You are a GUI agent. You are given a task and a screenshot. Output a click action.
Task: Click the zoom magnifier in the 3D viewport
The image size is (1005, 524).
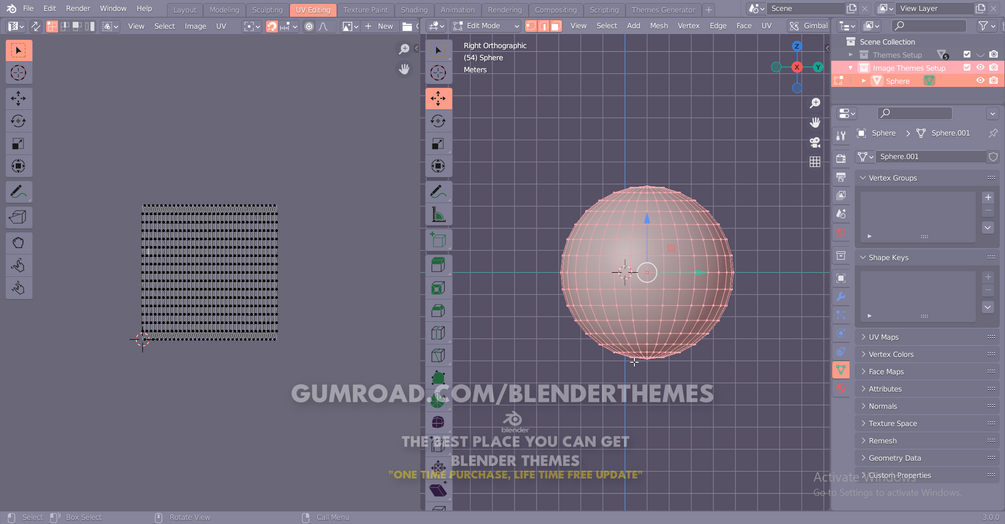pyautogui.click(x=815, y=103)
